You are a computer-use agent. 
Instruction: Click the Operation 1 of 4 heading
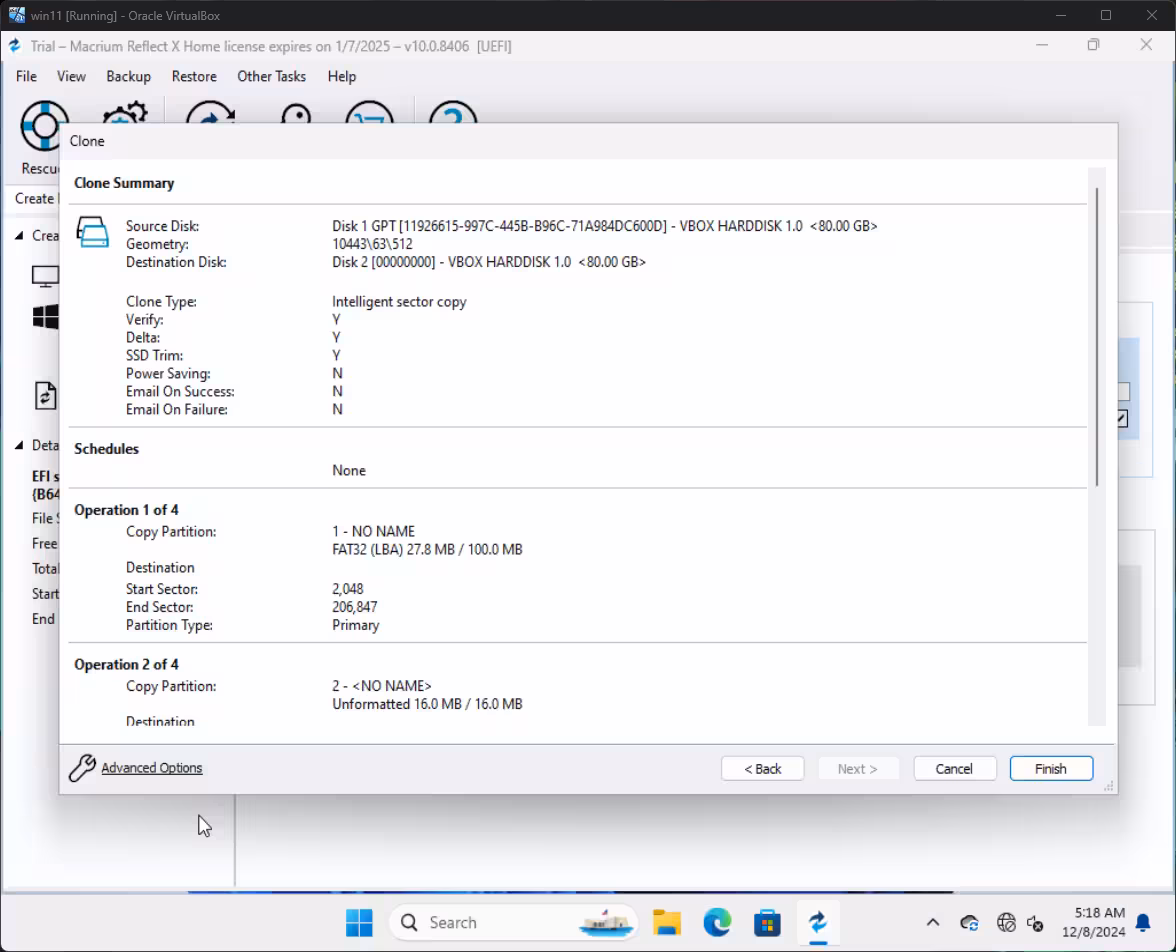pos(126,510)
